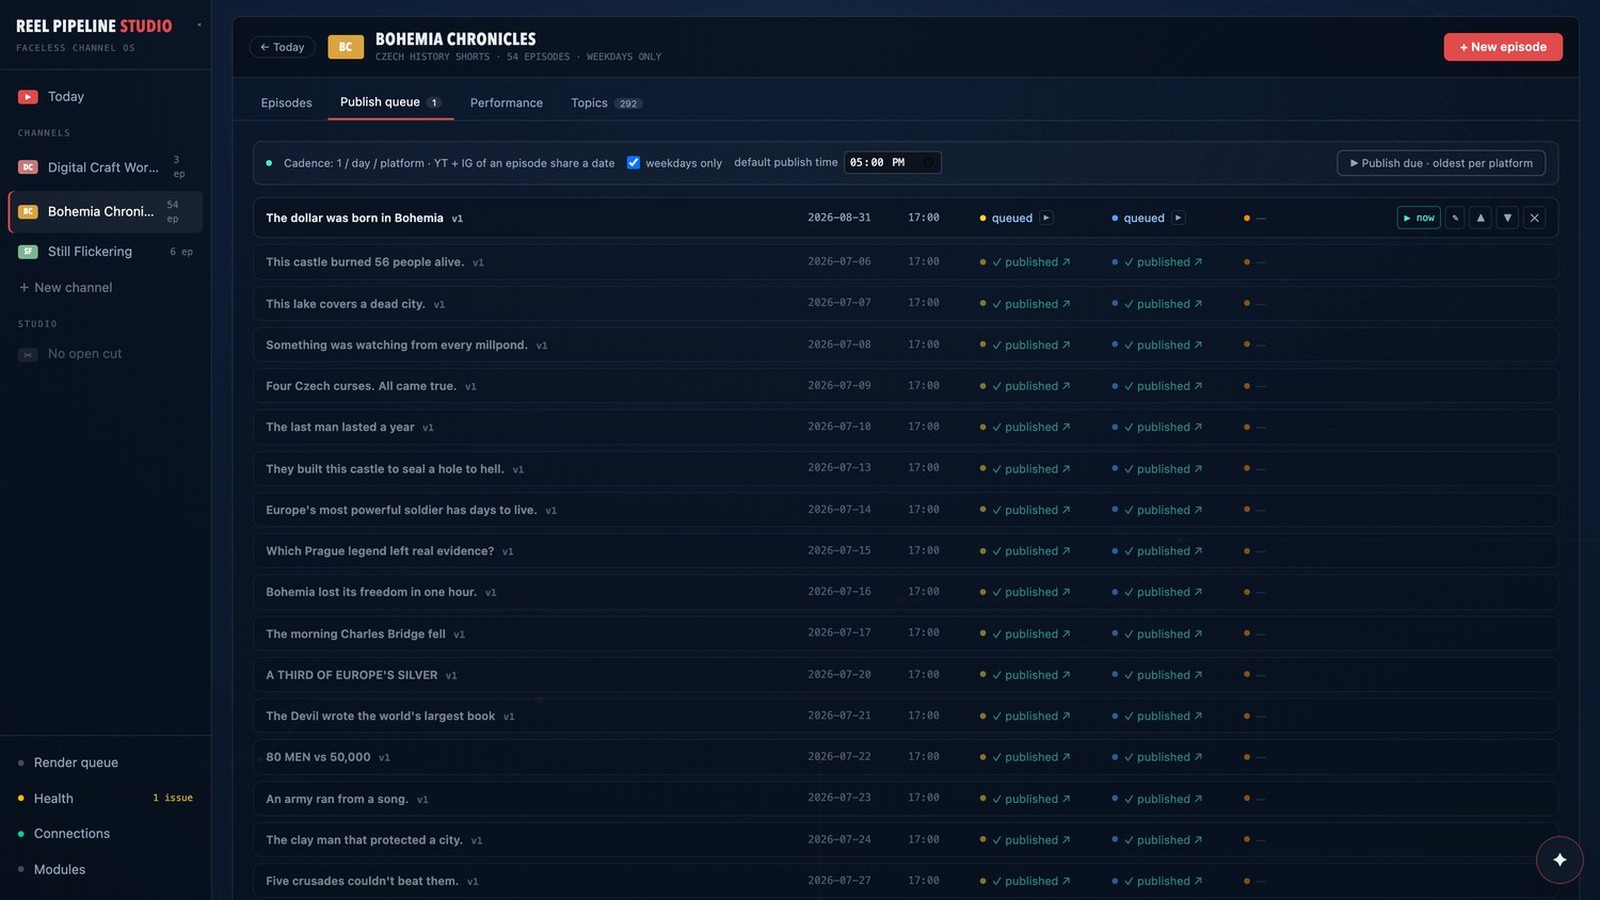Publish the second queued (blue) platform play icon
The height and width of the screenshot is (900, 1600).
click(x=1178, y=218)
